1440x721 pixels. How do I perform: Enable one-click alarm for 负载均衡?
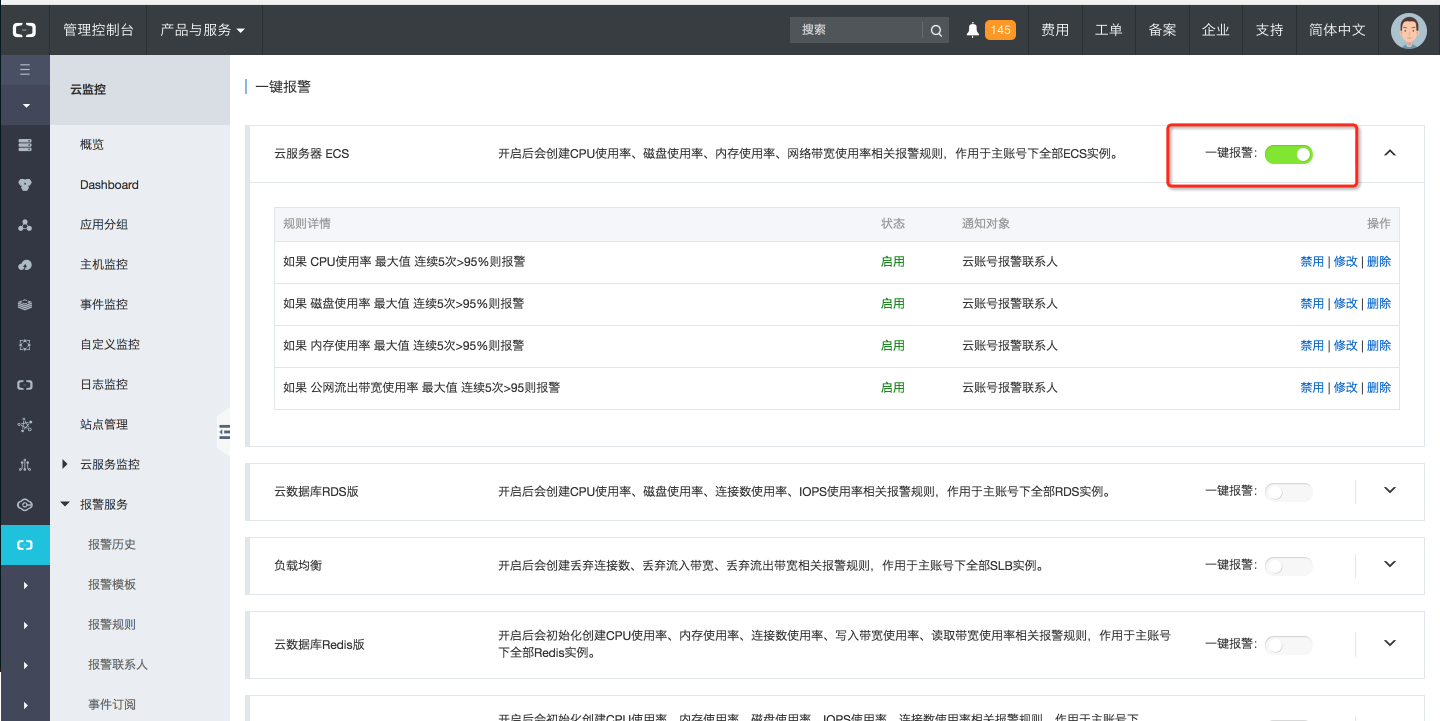[1288, 566]
